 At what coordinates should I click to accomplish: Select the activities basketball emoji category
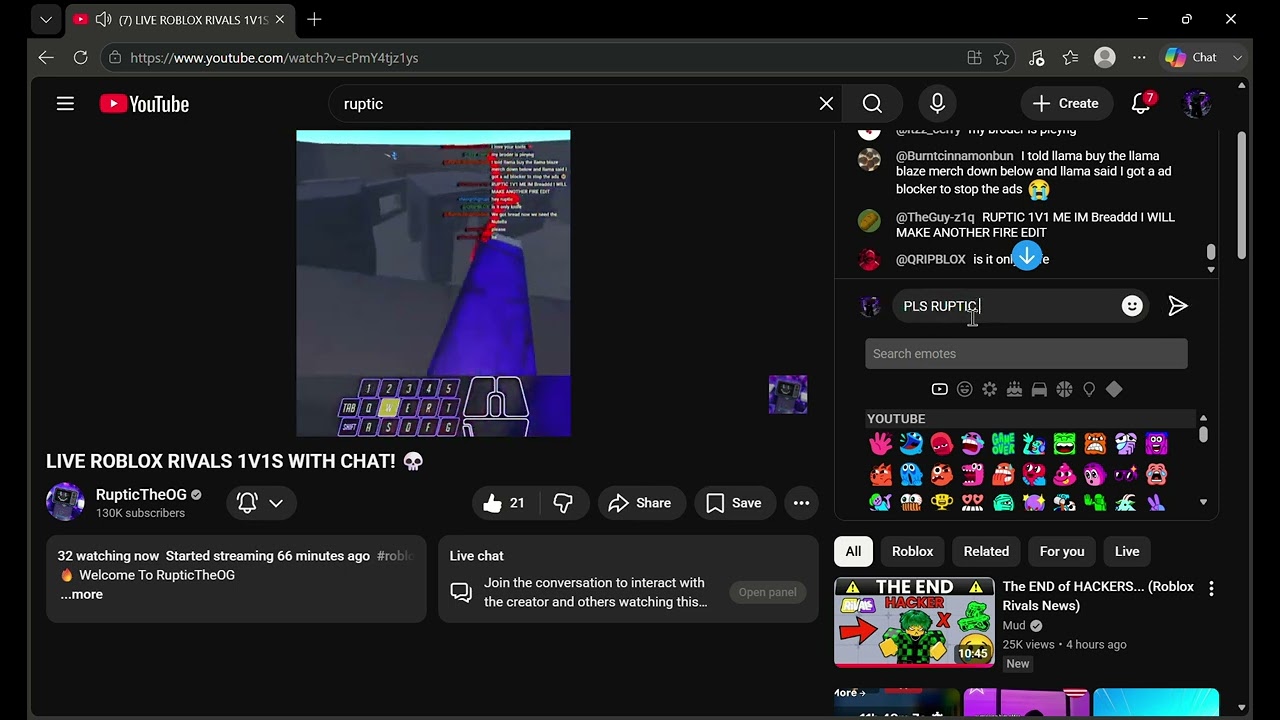tap(1064, 389)
